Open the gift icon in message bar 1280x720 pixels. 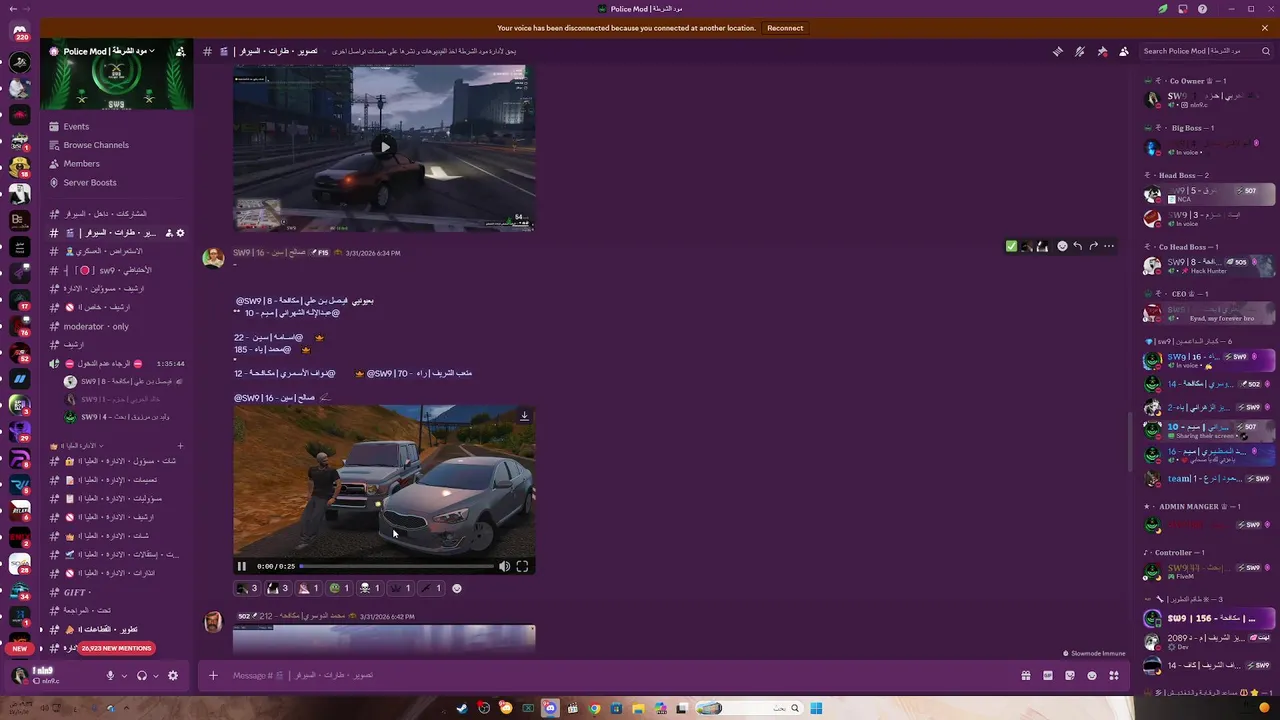click(1026, 675)
